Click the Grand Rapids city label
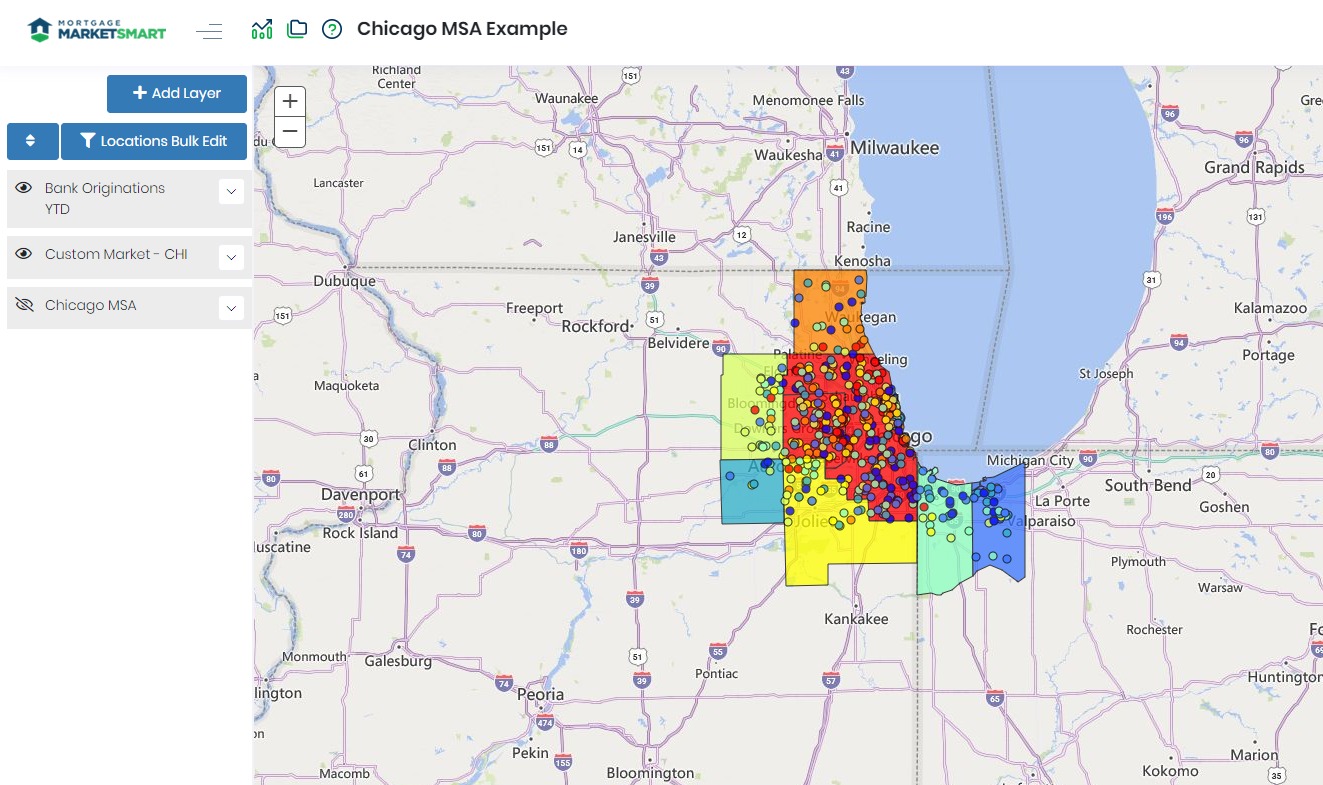The height and width of the screenshot is (785, 1323). click(1254, 167)
